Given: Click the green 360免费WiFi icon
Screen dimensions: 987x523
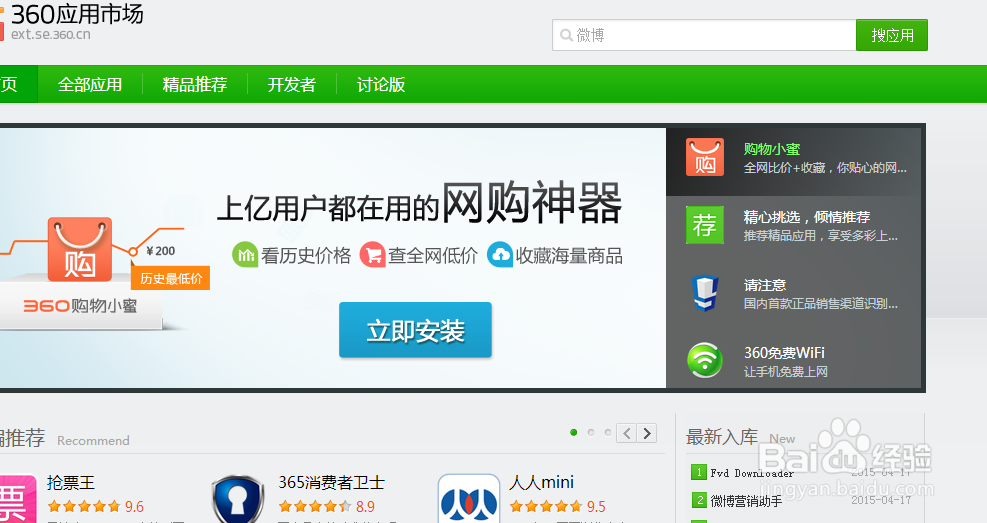Looking at the screenshot, I should coord(704,360).
